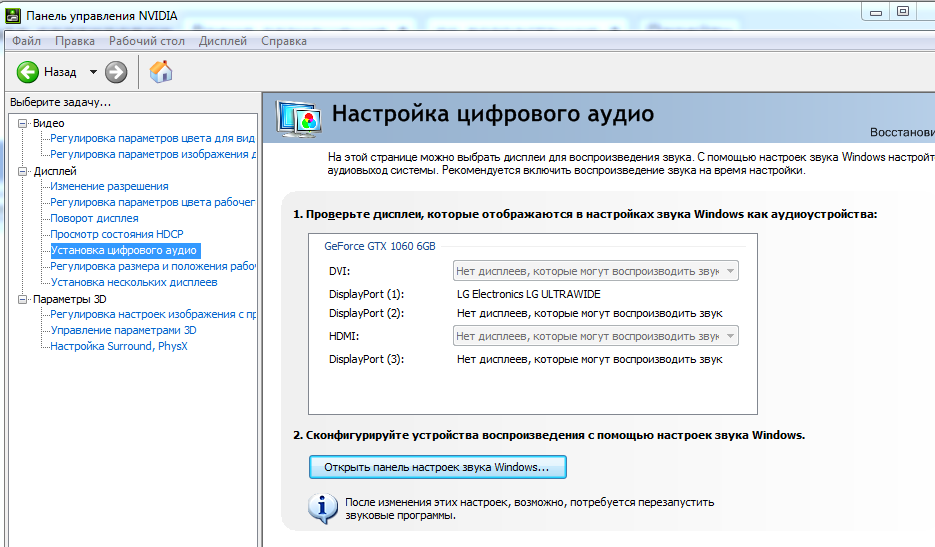Screen dimensions: 935x547
Task: Open the HDMI audio display dropdown
Action: 596,336
